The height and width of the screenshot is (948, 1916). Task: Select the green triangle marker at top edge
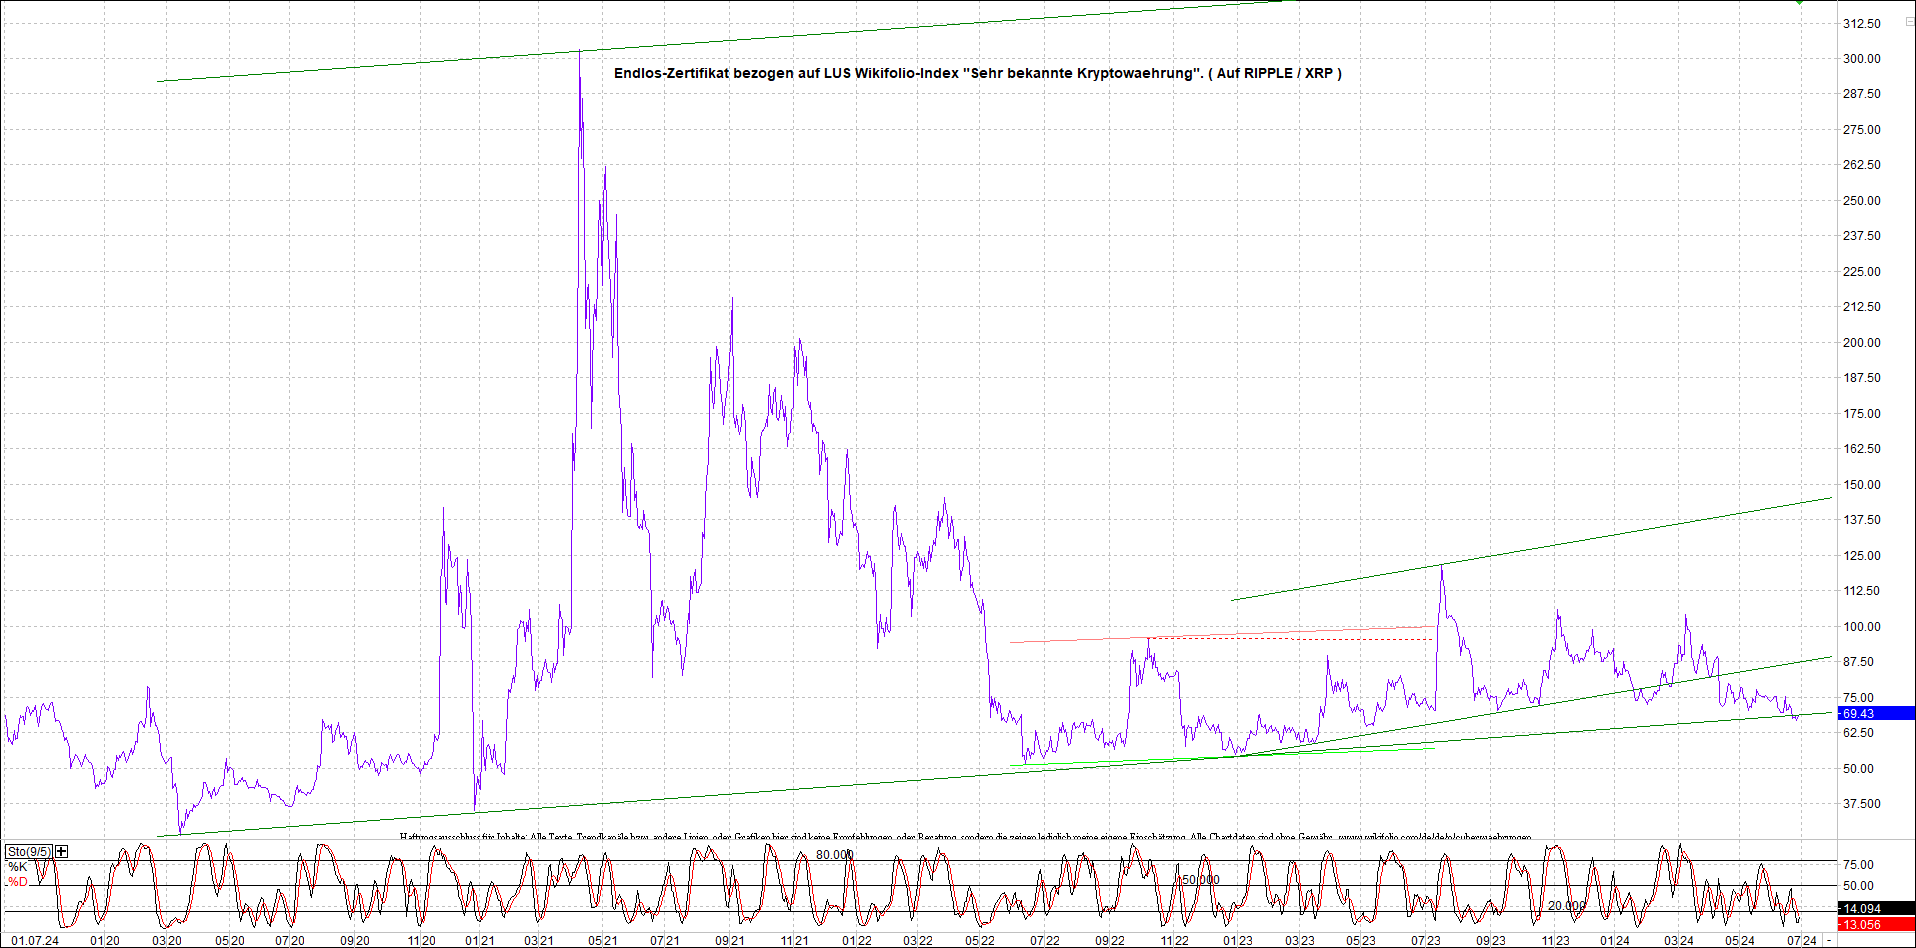1799,2
